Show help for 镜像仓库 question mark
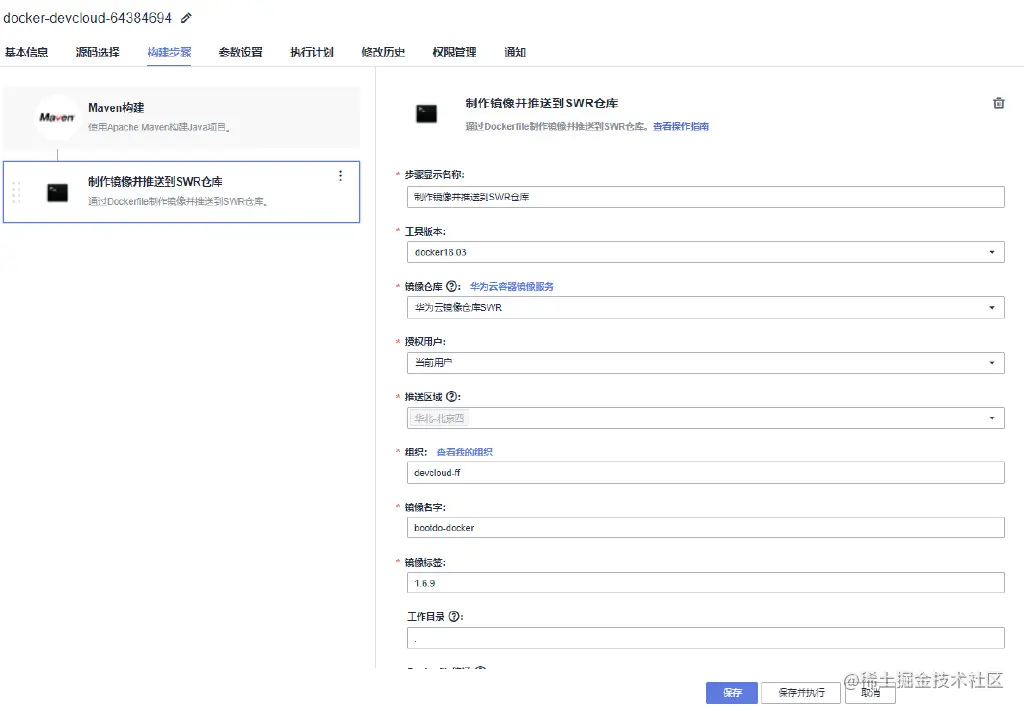This screenshot has height=711, width=1024. (x=451, y=286)
